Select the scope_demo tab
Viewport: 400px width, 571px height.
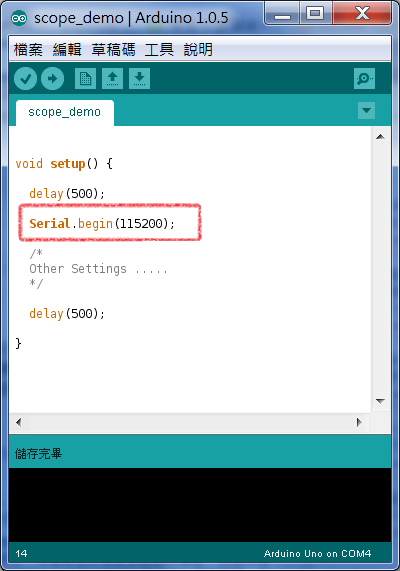coord(65,113)
